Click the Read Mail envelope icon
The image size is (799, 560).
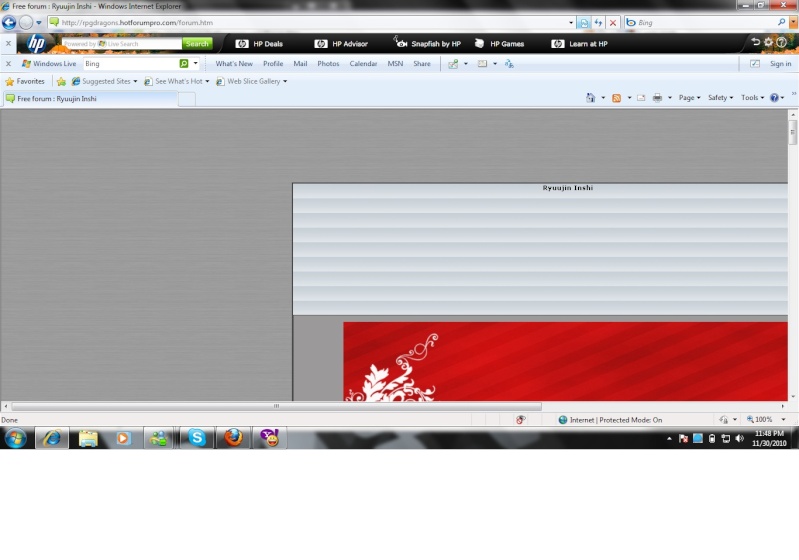(641, 98)
